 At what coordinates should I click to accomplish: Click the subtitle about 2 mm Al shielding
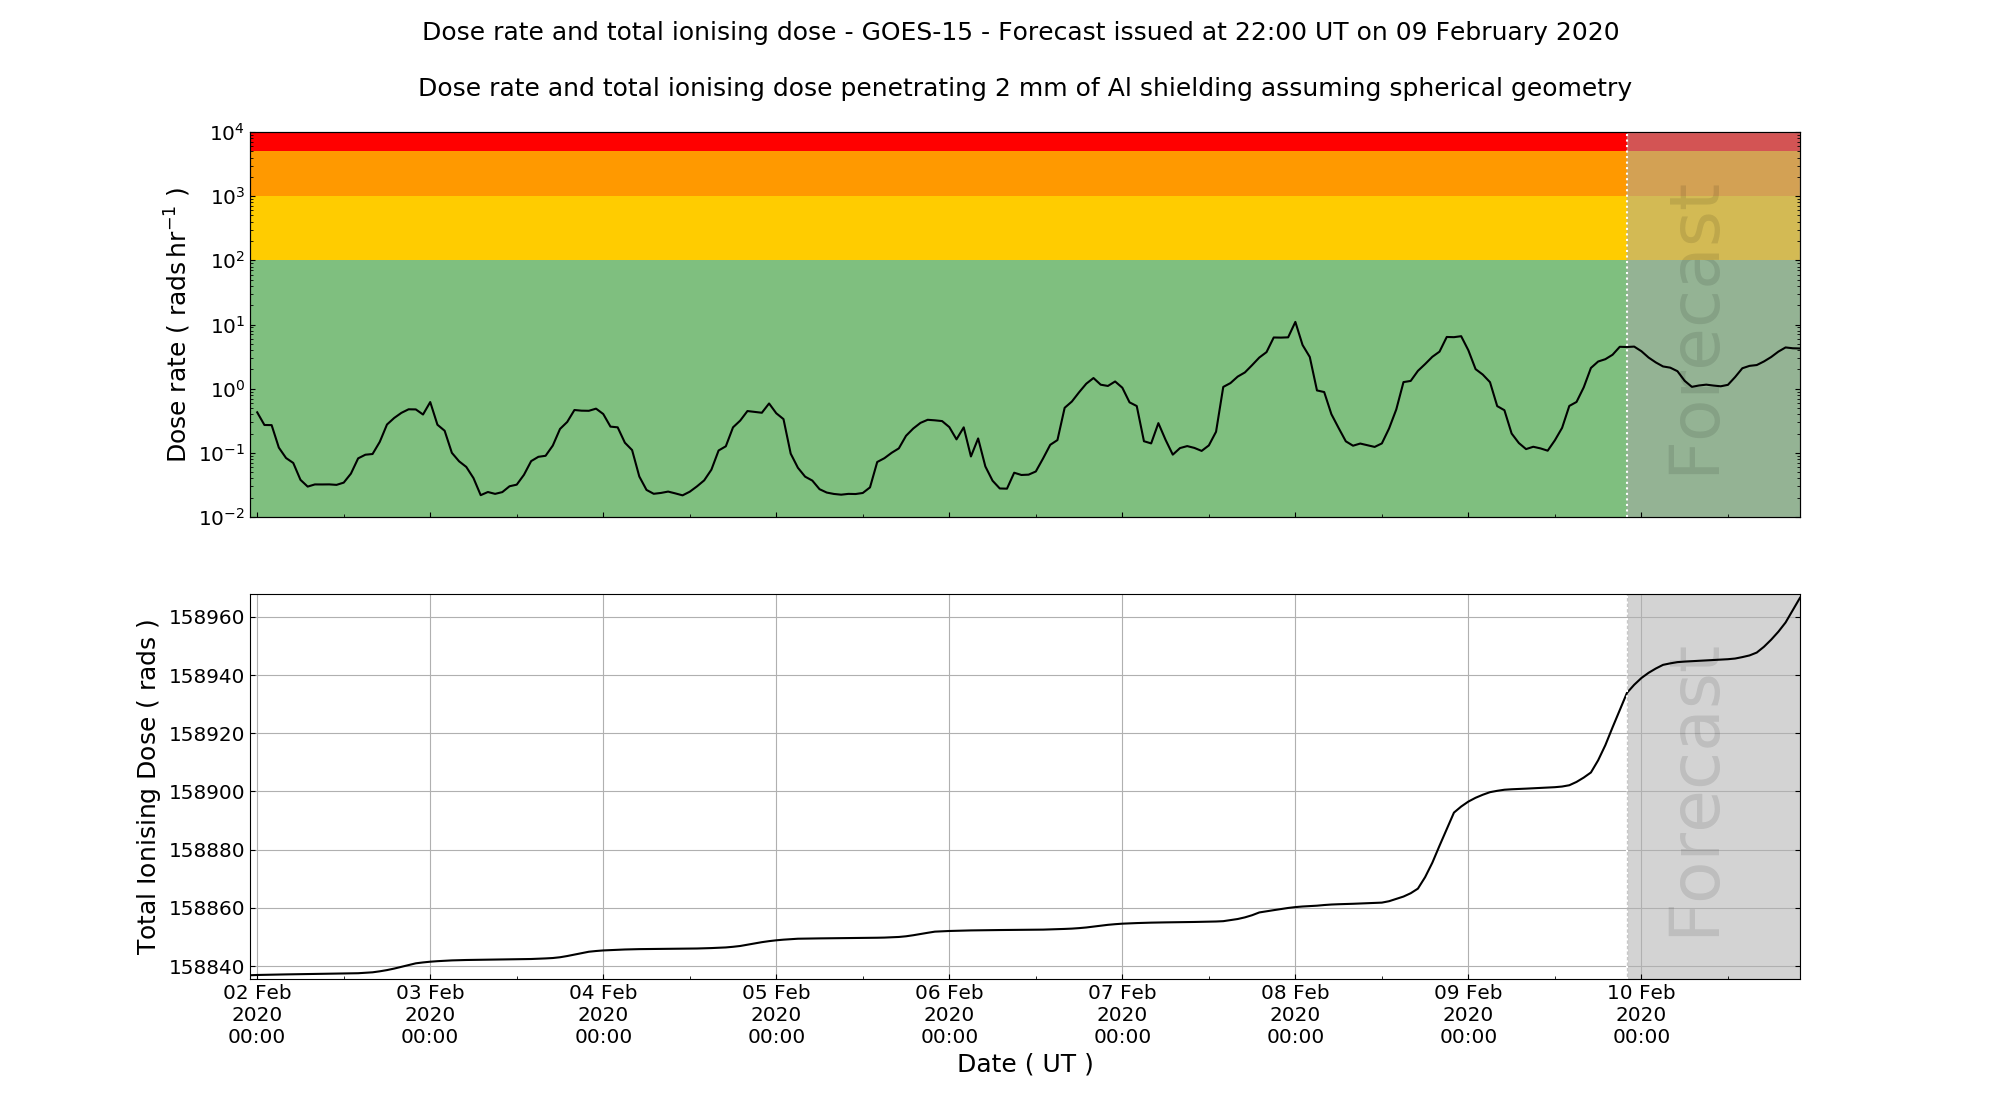1024,88
